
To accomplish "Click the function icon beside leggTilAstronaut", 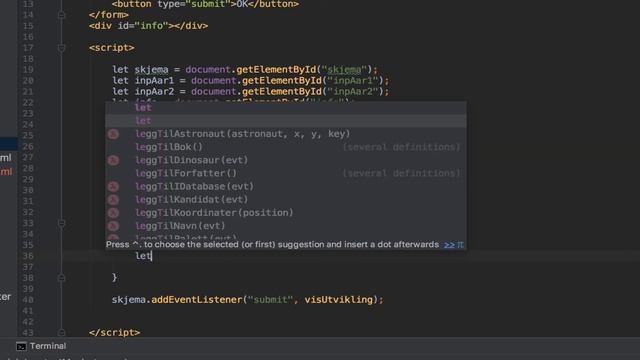I will point(113,134).
